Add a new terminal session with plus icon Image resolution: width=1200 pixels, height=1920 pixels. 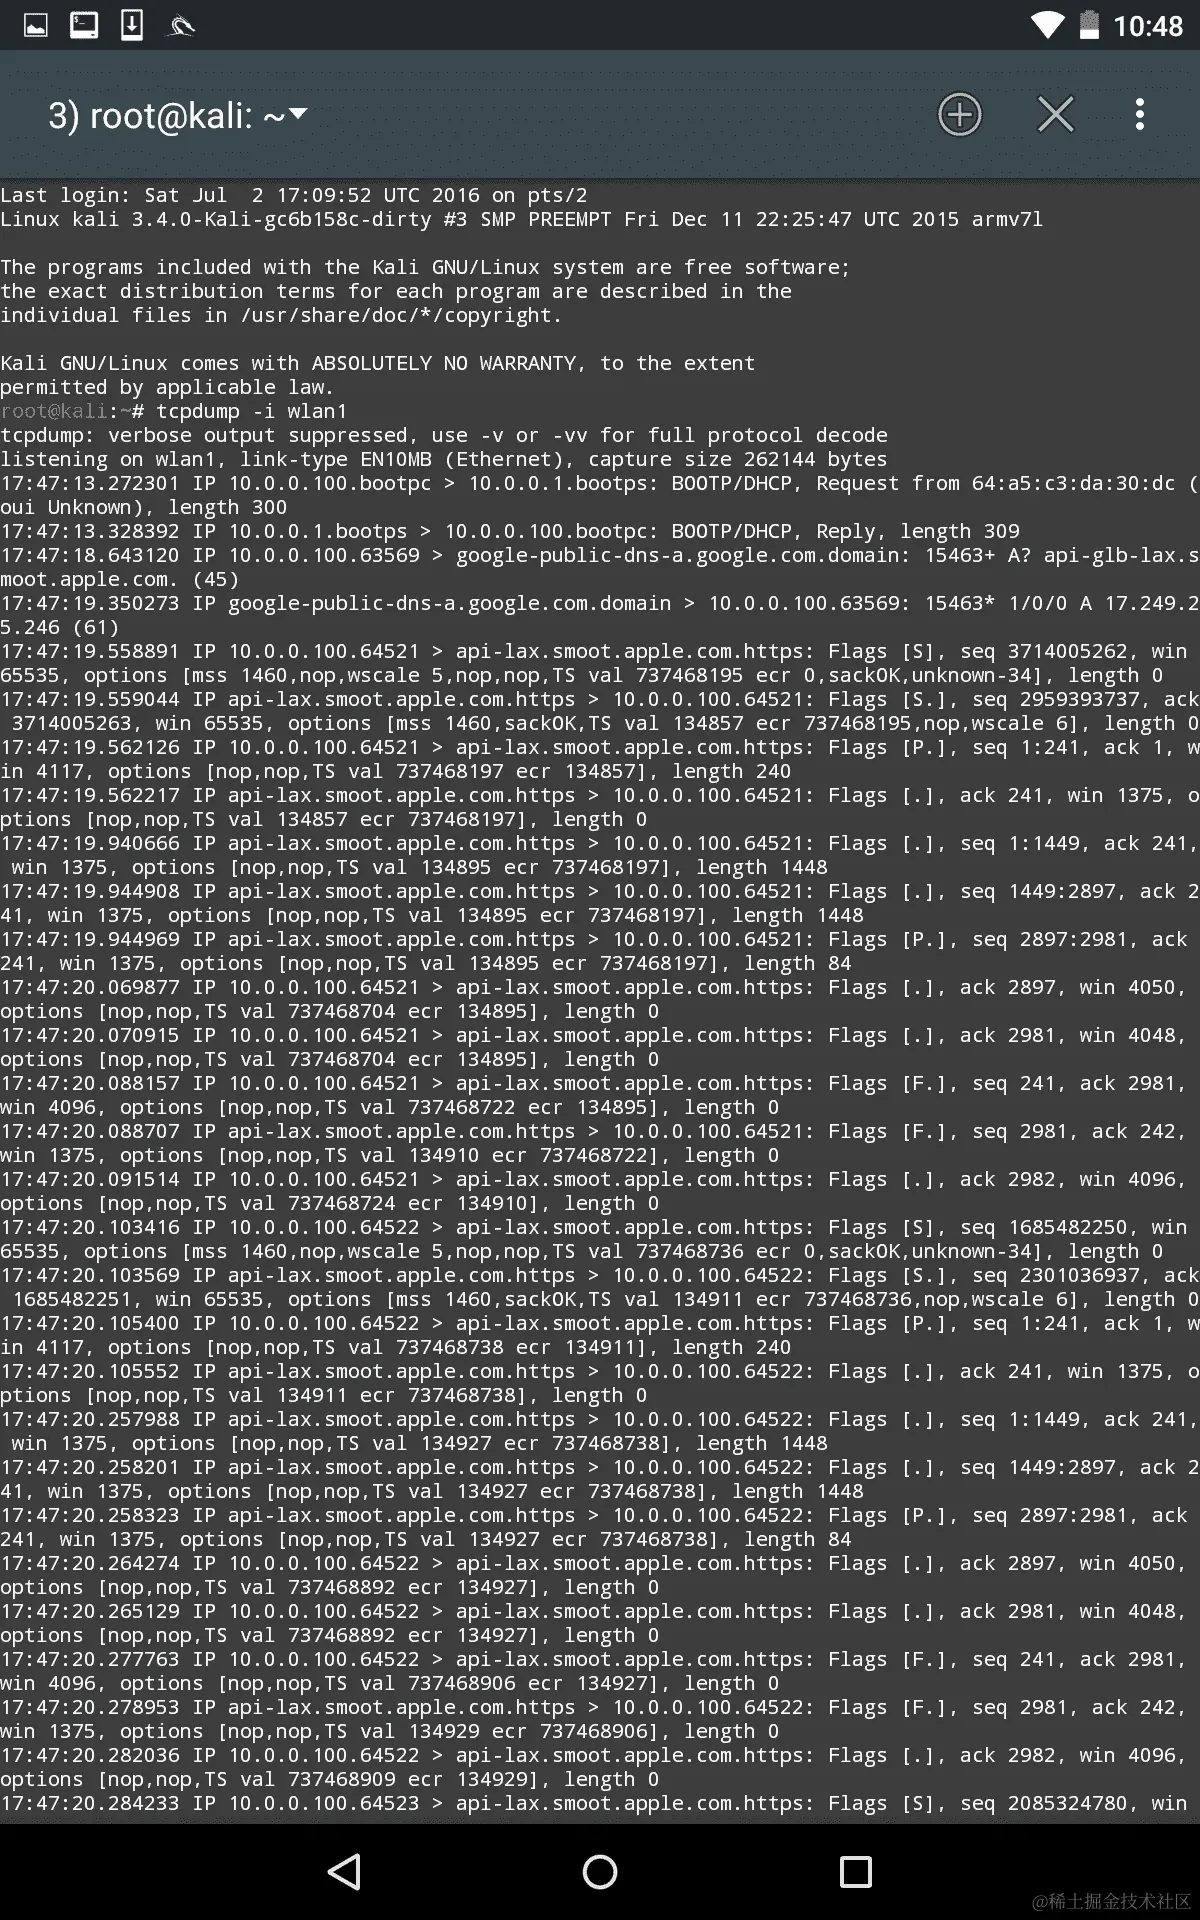tap(959, 115)
